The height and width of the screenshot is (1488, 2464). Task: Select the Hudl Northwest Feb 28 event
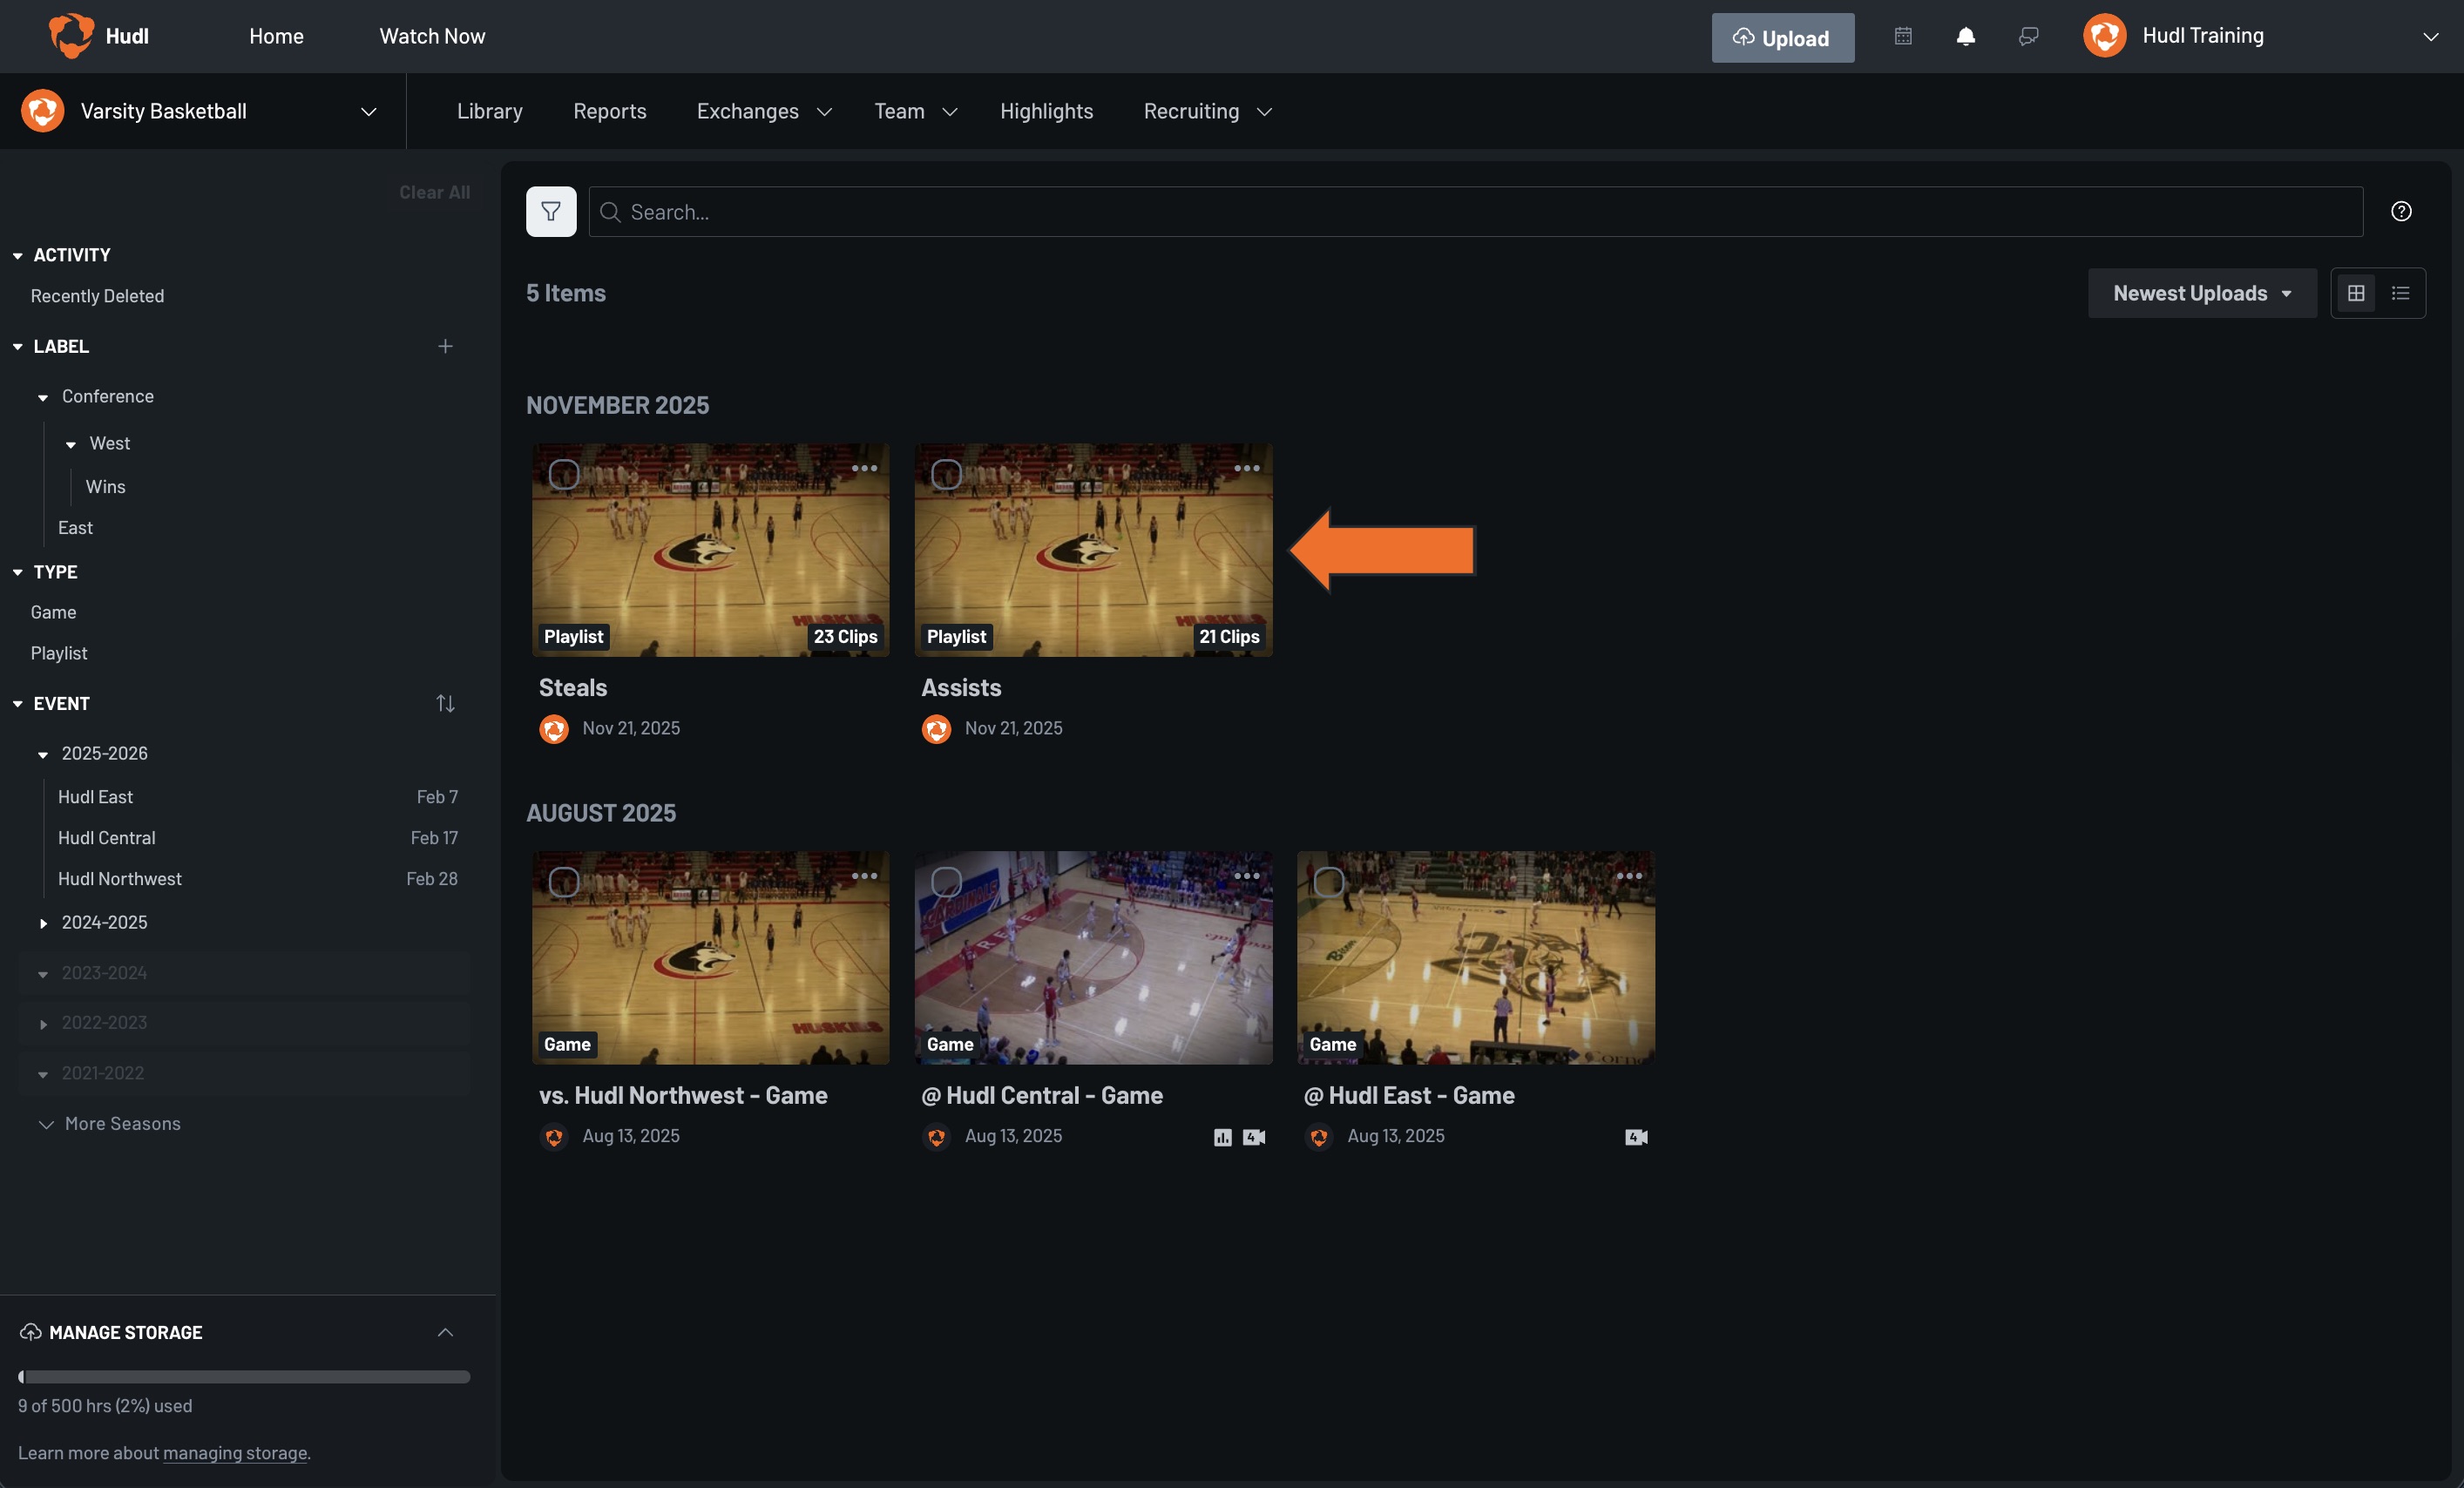[257, 879]
